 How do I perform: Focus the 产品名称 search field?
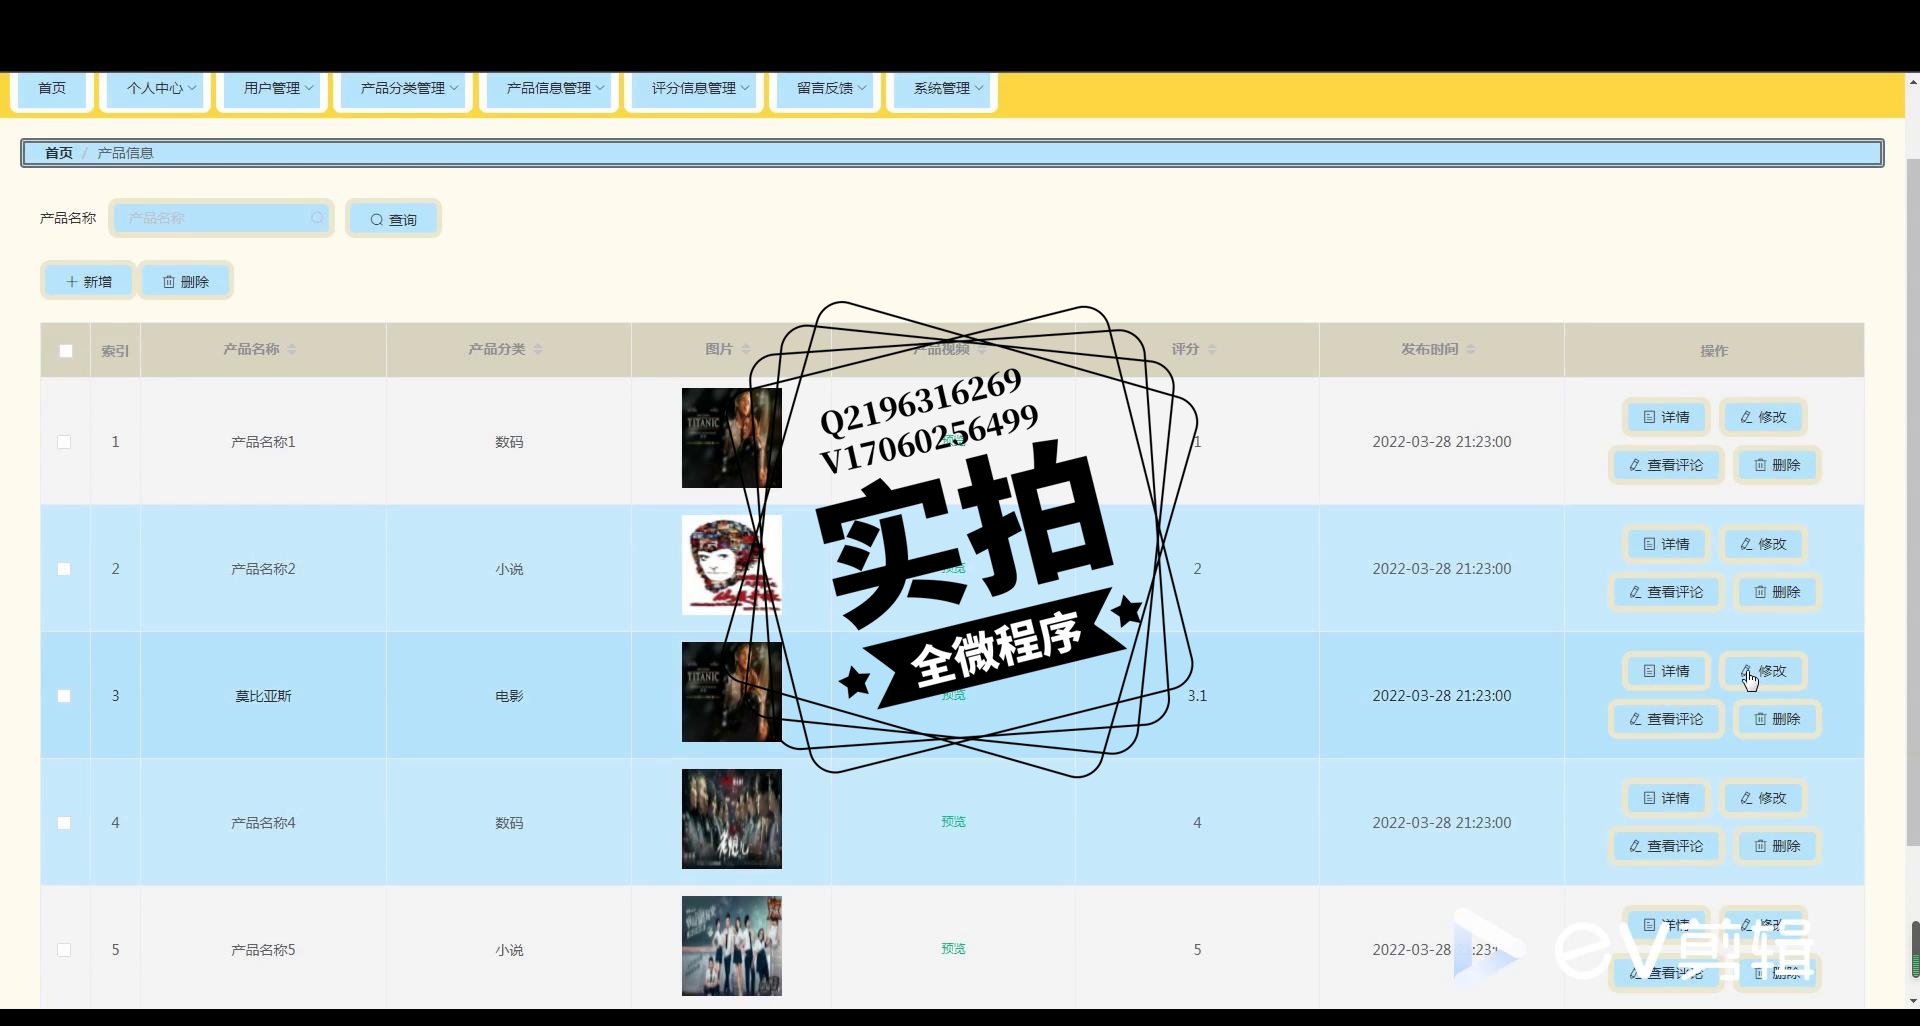(221, 218)
